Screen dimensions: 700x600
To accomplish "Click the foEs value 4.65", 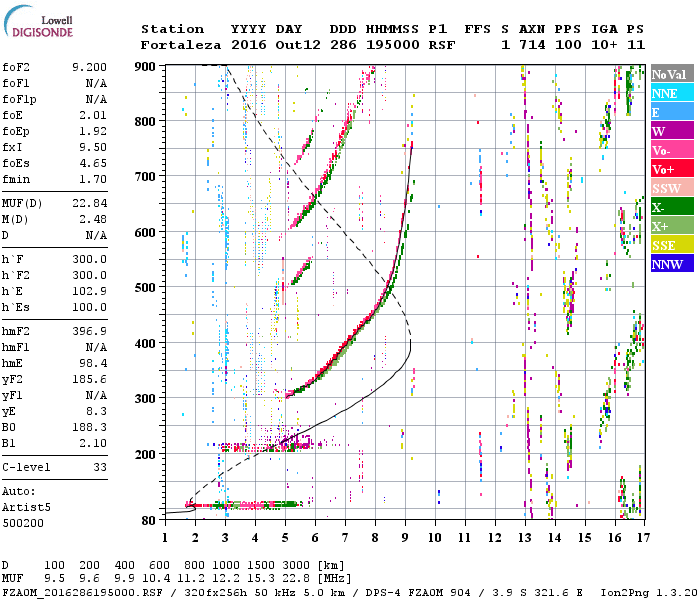I will 93,163.
